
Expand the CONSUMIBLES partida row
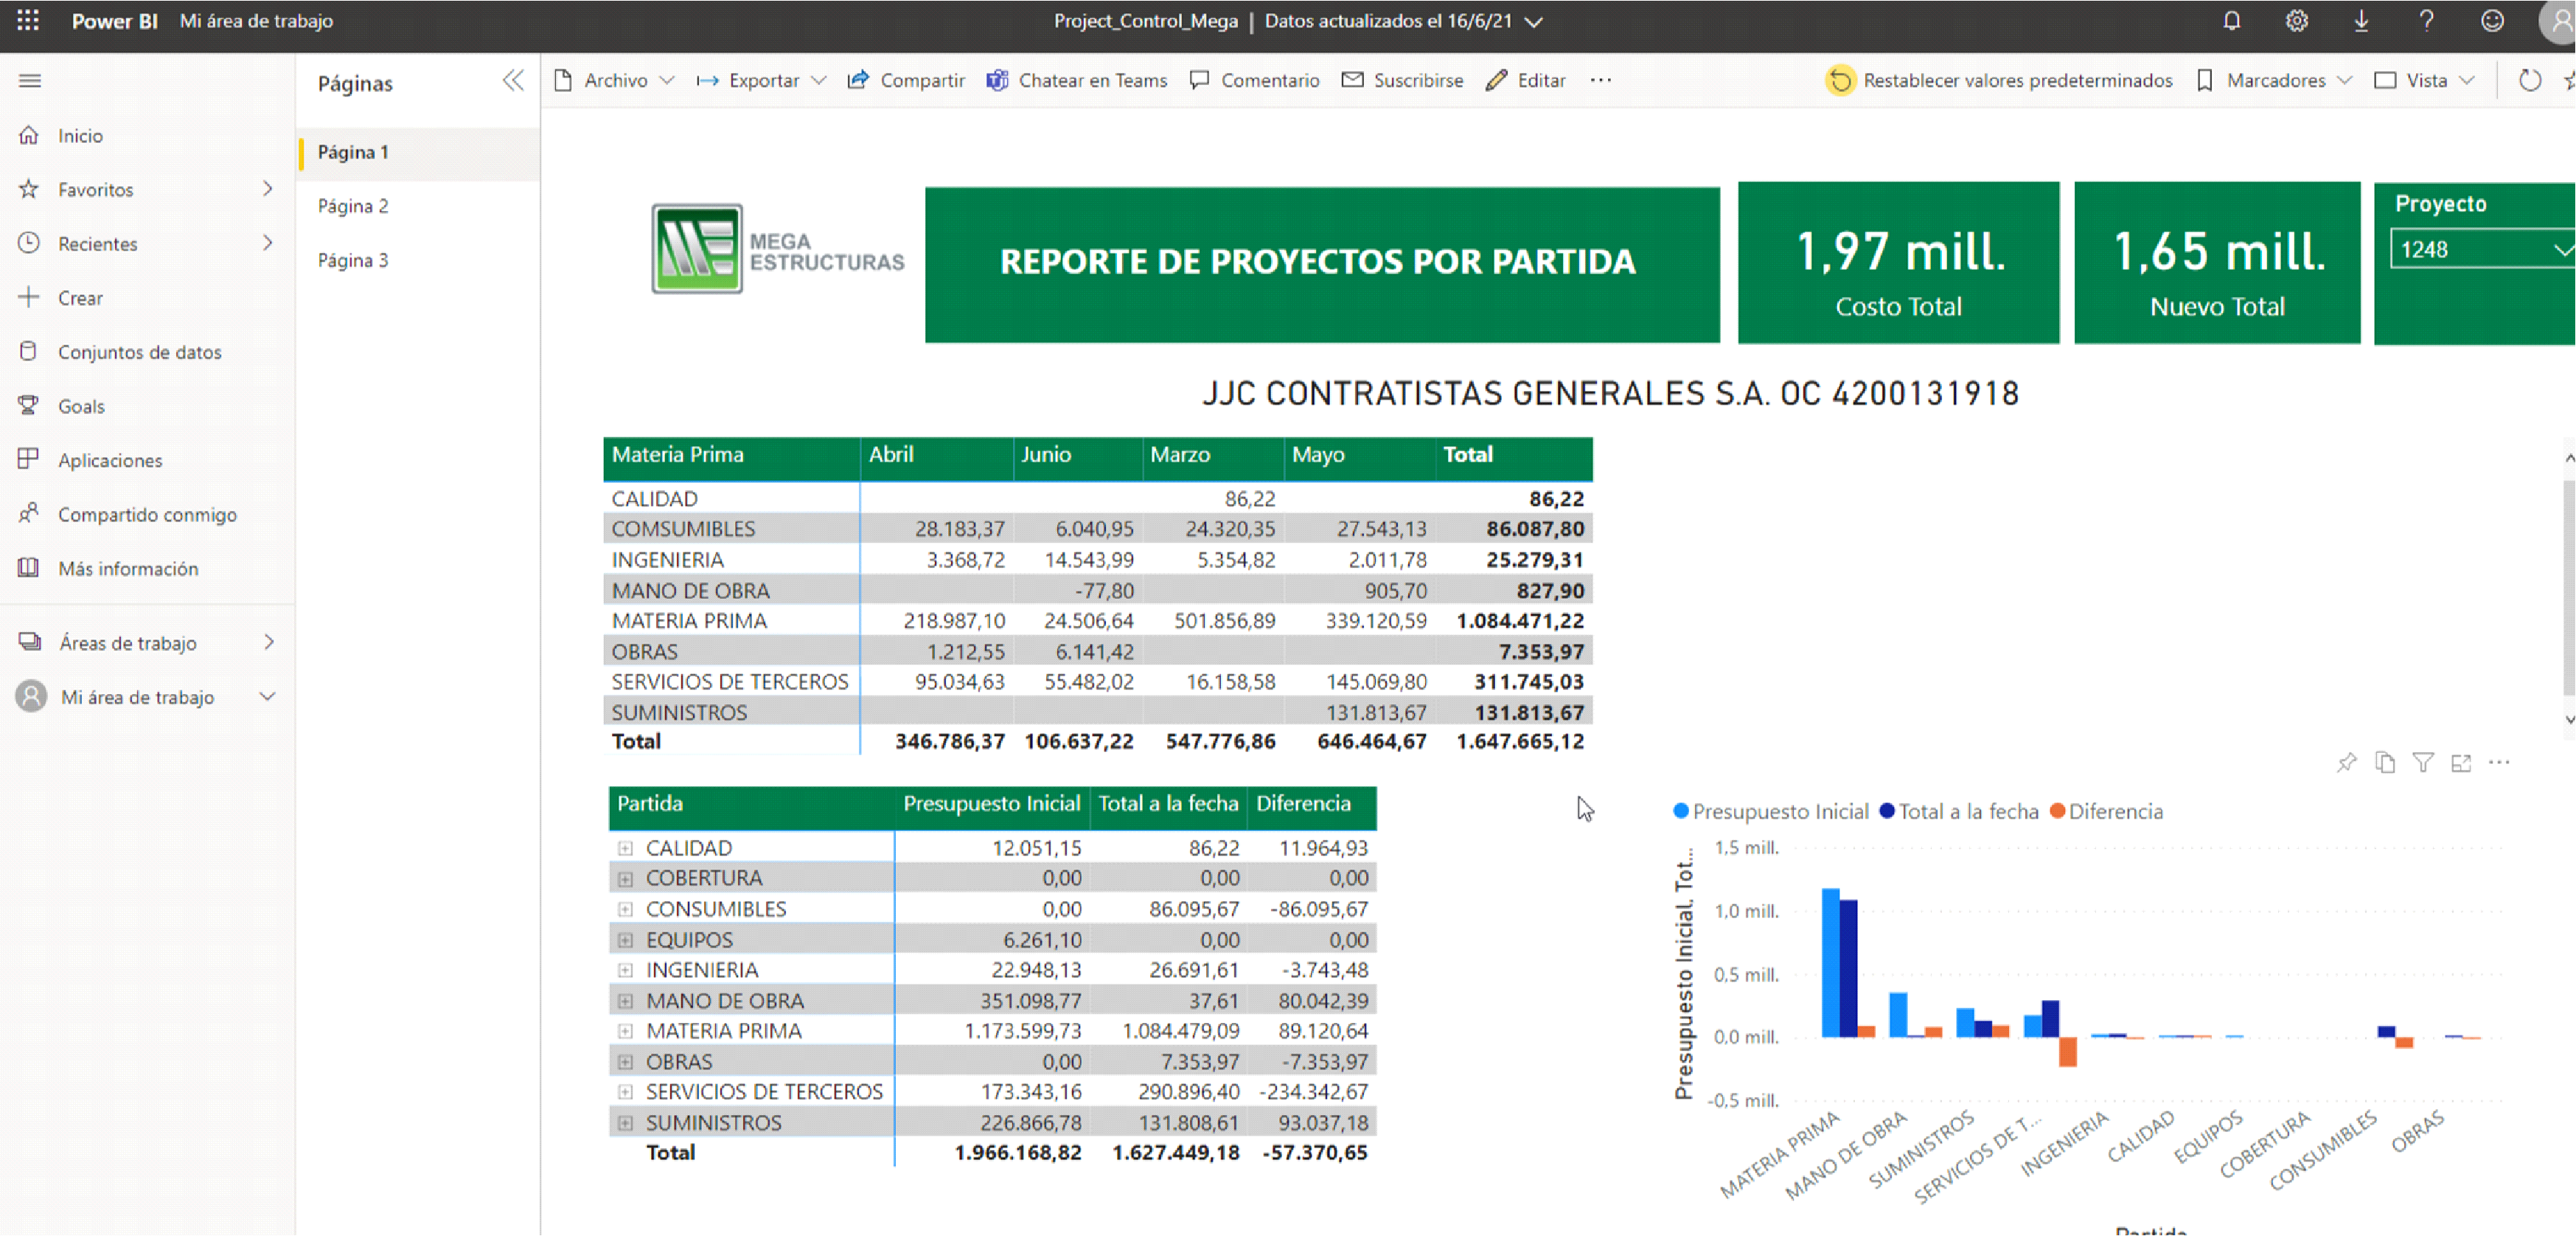(625, 909)
